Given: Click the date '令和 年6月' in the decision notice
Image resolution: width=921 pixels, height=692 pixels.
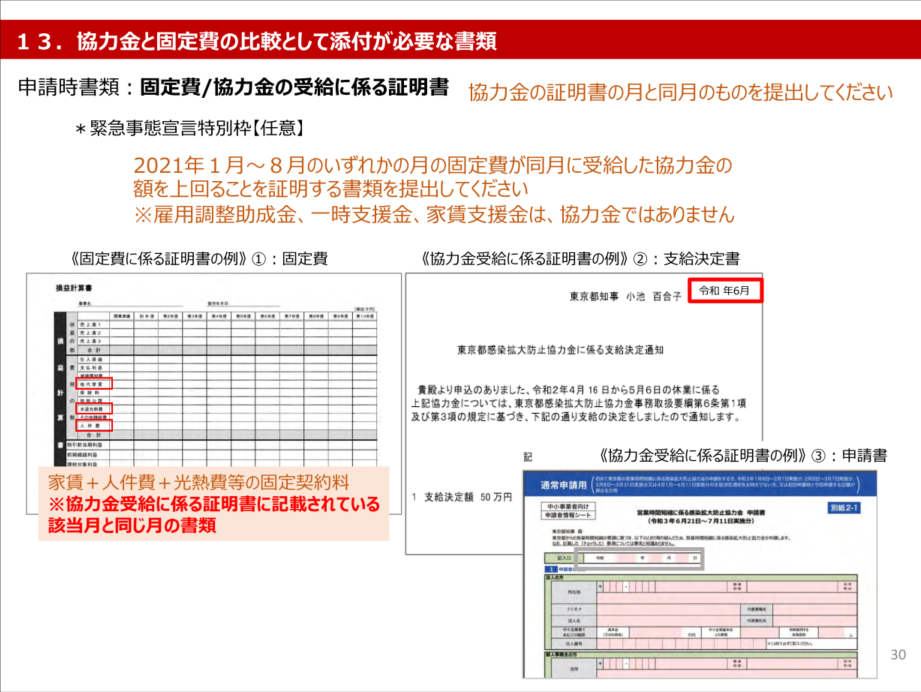Looking at the screenshot, I should tap(725, 291).
